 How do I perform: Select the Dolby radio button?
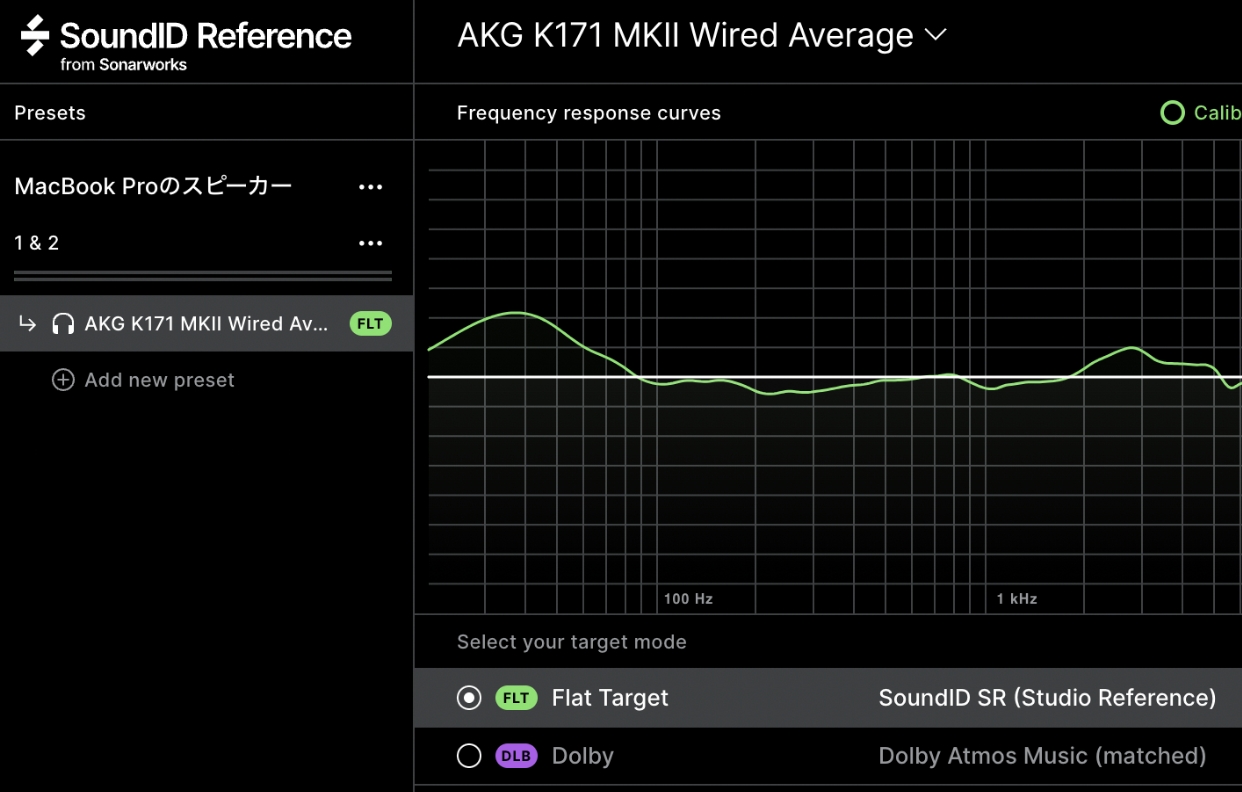469,756
